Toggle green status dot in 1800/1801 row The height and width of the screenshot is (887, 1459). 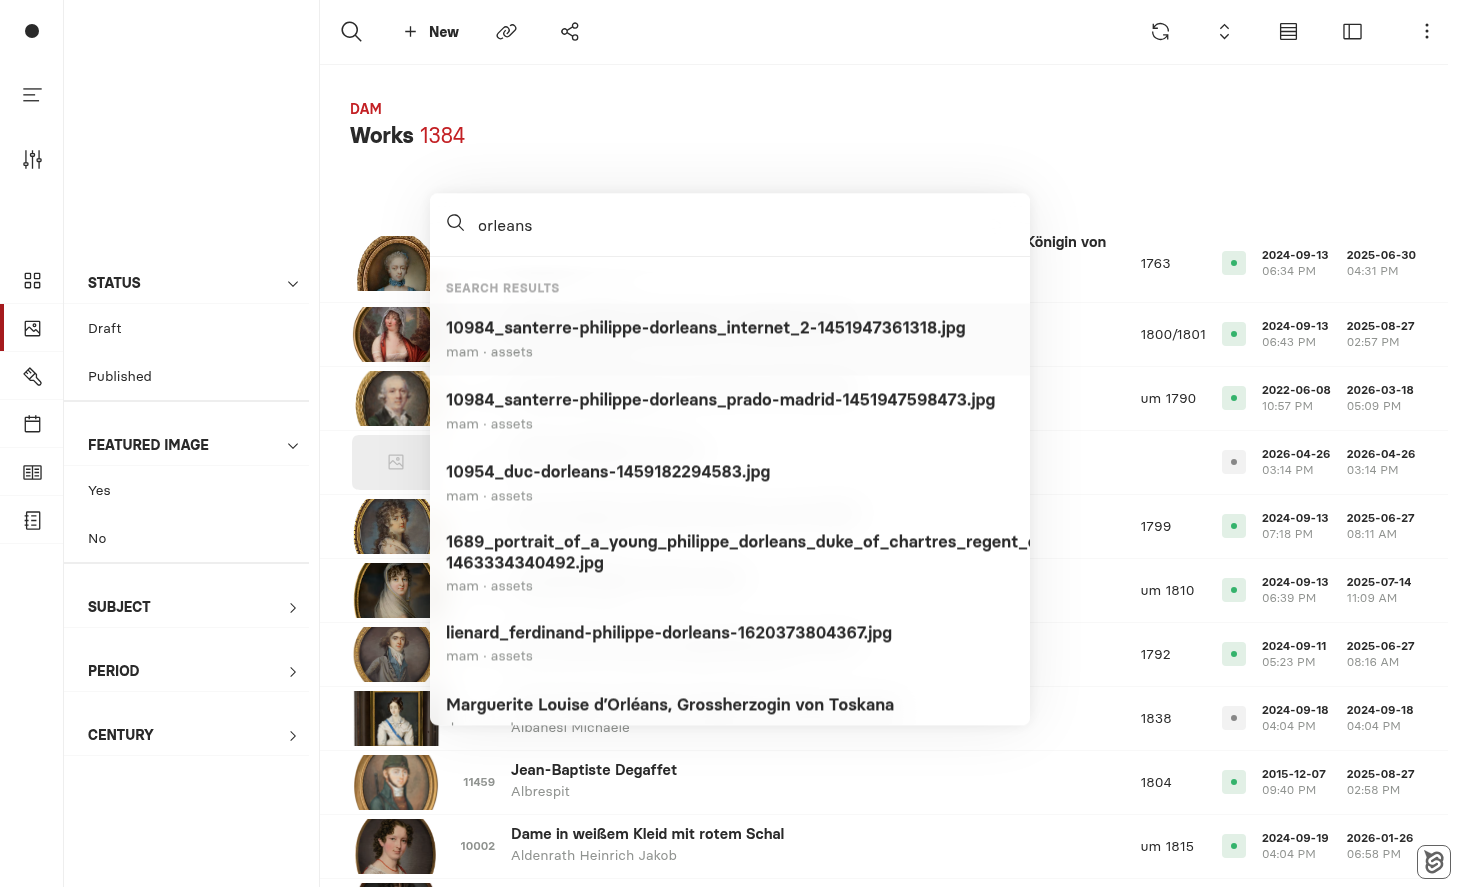point(1234,334)
